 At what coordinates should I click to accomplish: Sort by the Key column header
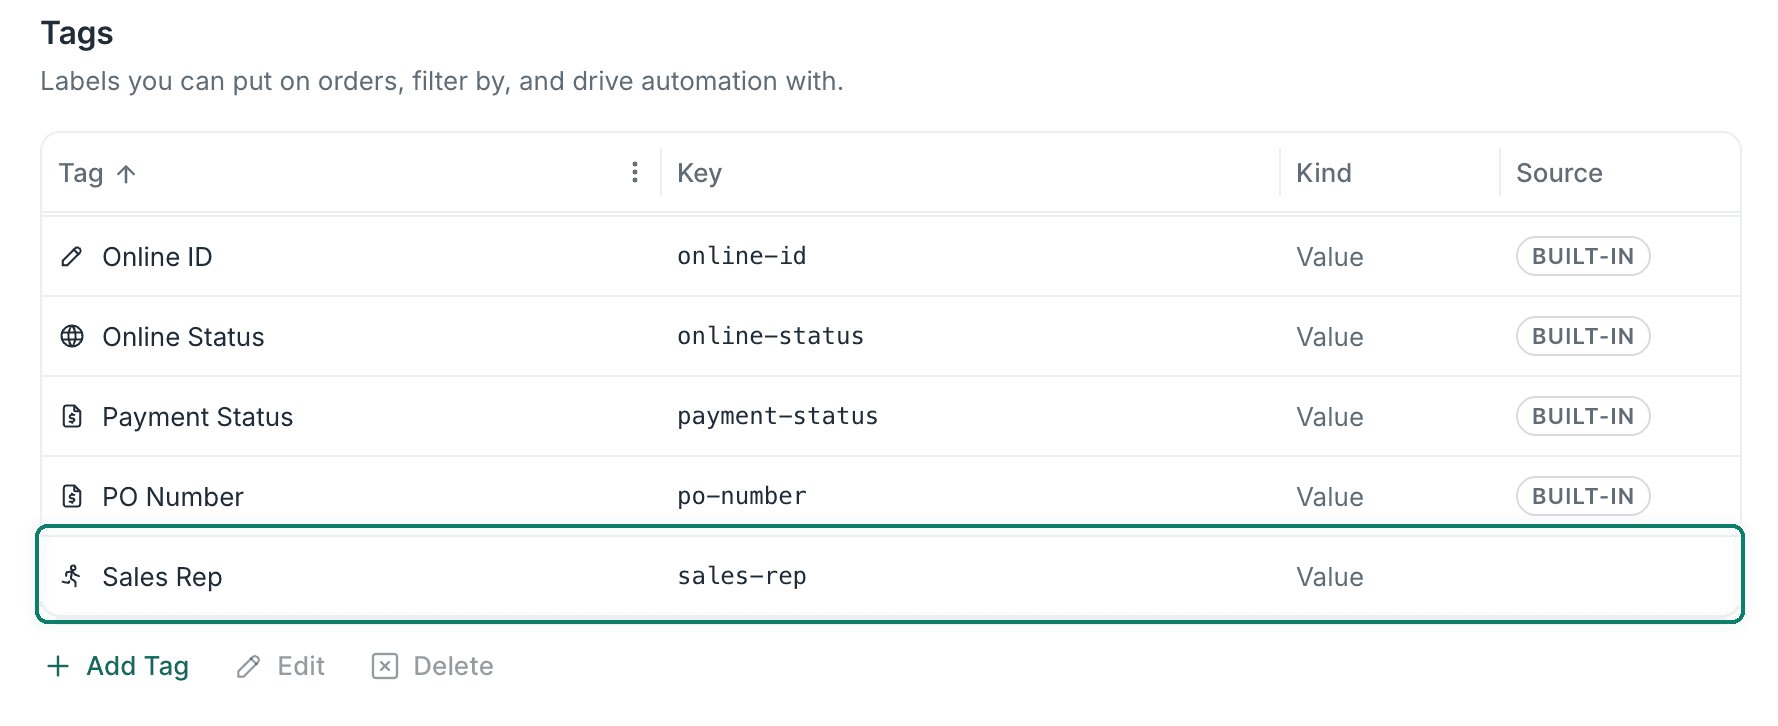(x=699, y=173)
